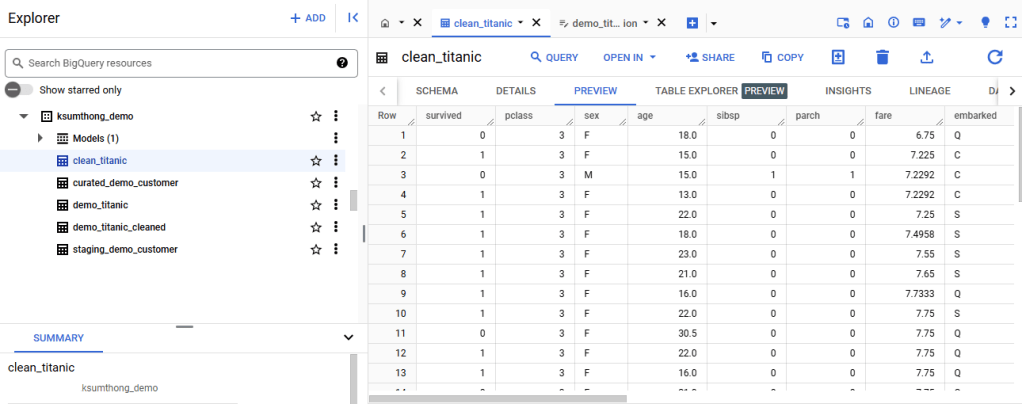Add a new tab with plus icon

pos(692,22)
